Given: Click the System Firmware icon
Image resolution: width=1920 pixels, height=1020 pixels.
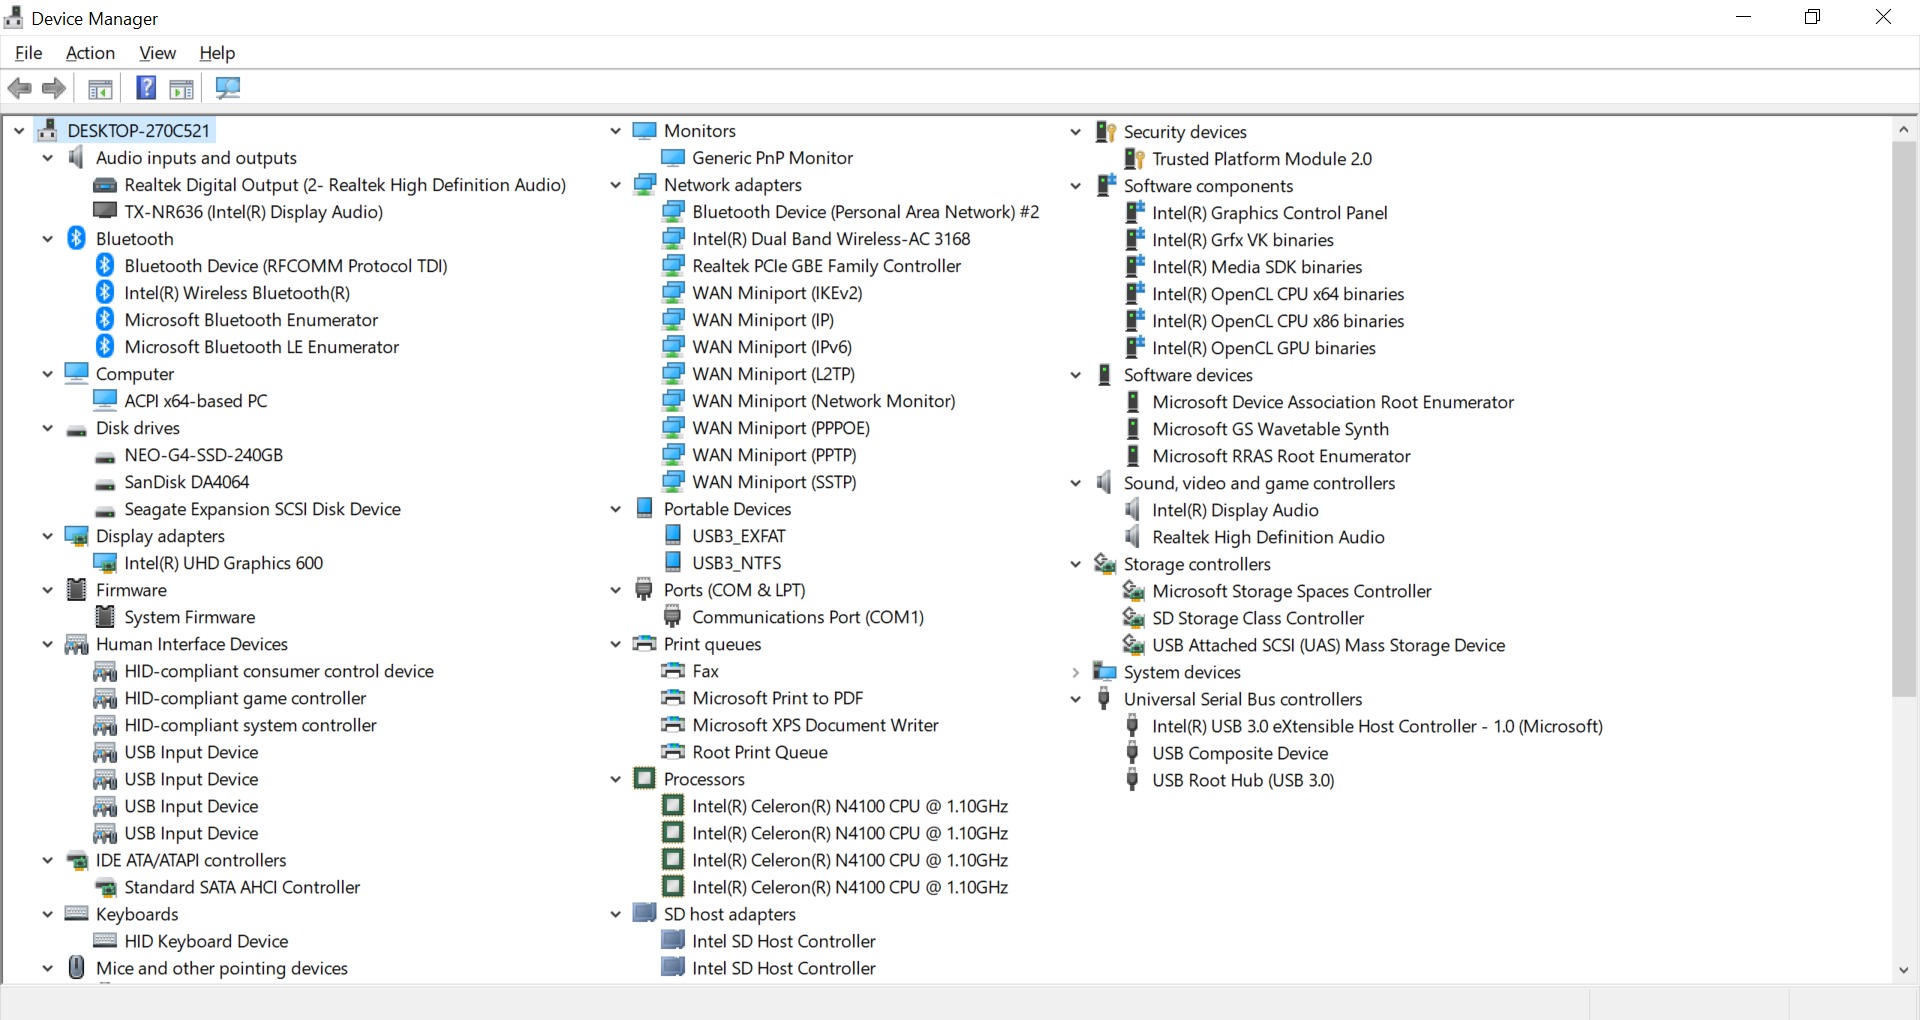Looking at the screenshot, I should coord(104,617).
